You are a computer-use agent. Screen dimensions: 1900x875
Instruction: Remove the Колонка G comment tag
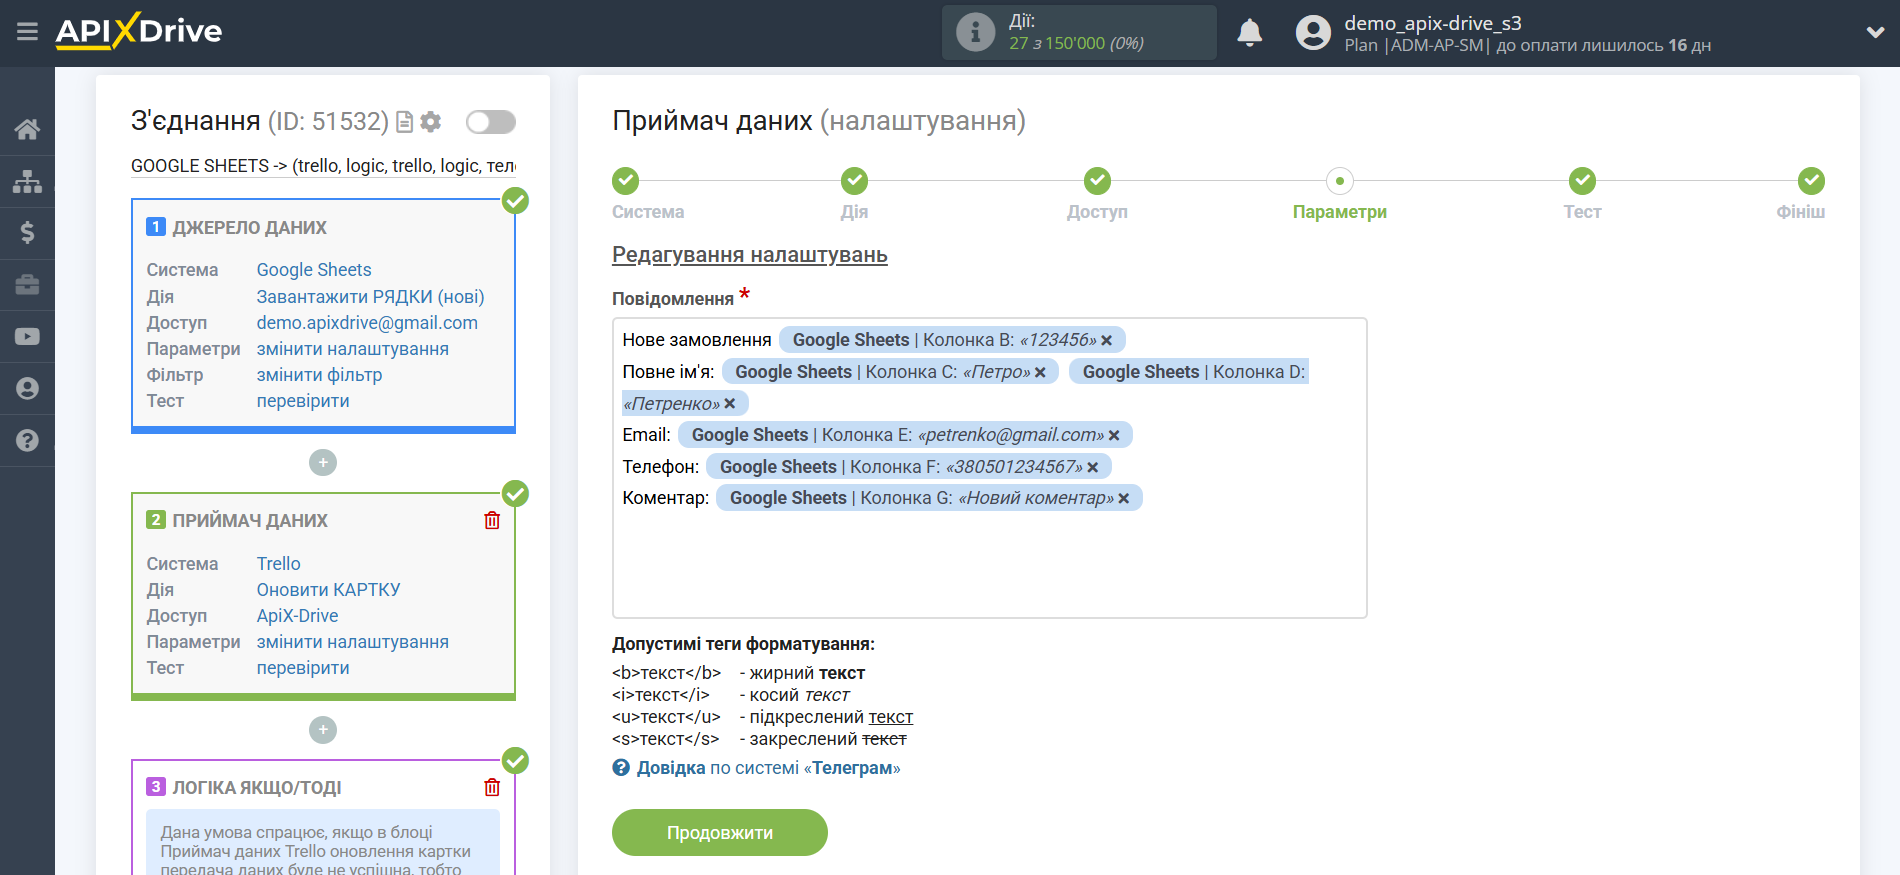point(1124,499)
